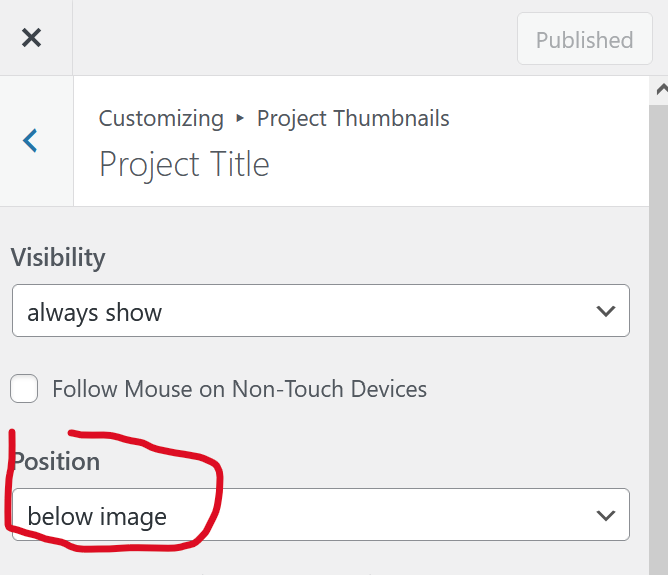This screenshot has height=575, width=668.
Task: Click the scrollbar up arrow
Action: tap(660, 90)
